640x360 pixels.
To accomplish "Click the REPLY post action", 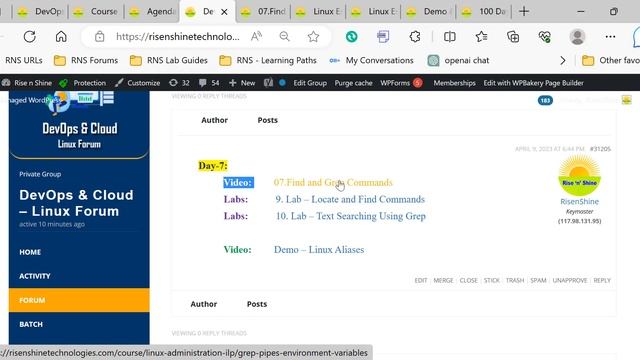I will point(602,280).
